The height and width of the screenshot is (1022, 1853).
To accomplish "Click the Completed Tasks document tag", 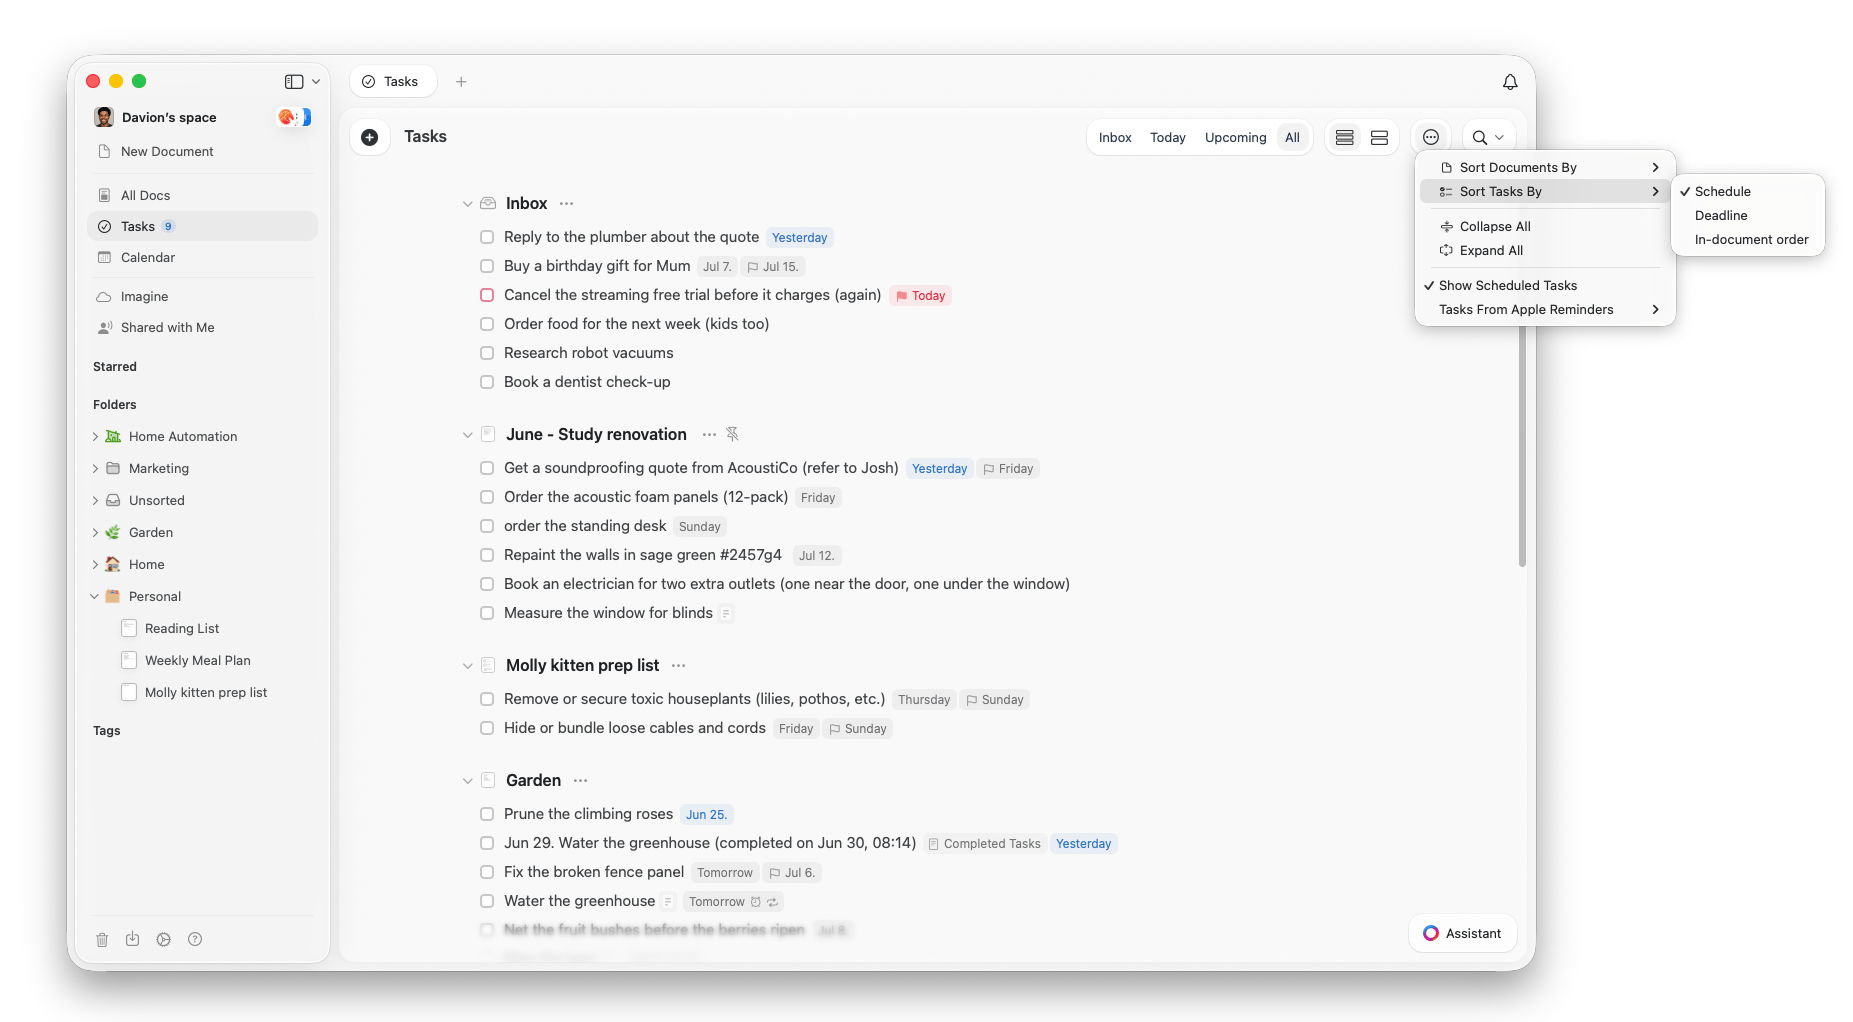I will 985,844.
